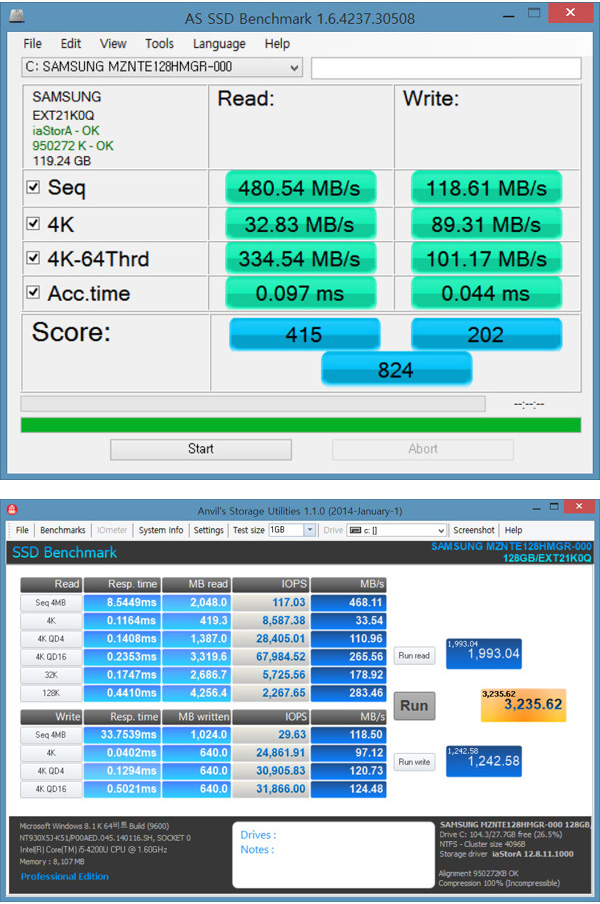Viewport: 600px width, 904px height.
Task: Click the 468.11 MB/s cell in Read table
Action: pos(349,603)
